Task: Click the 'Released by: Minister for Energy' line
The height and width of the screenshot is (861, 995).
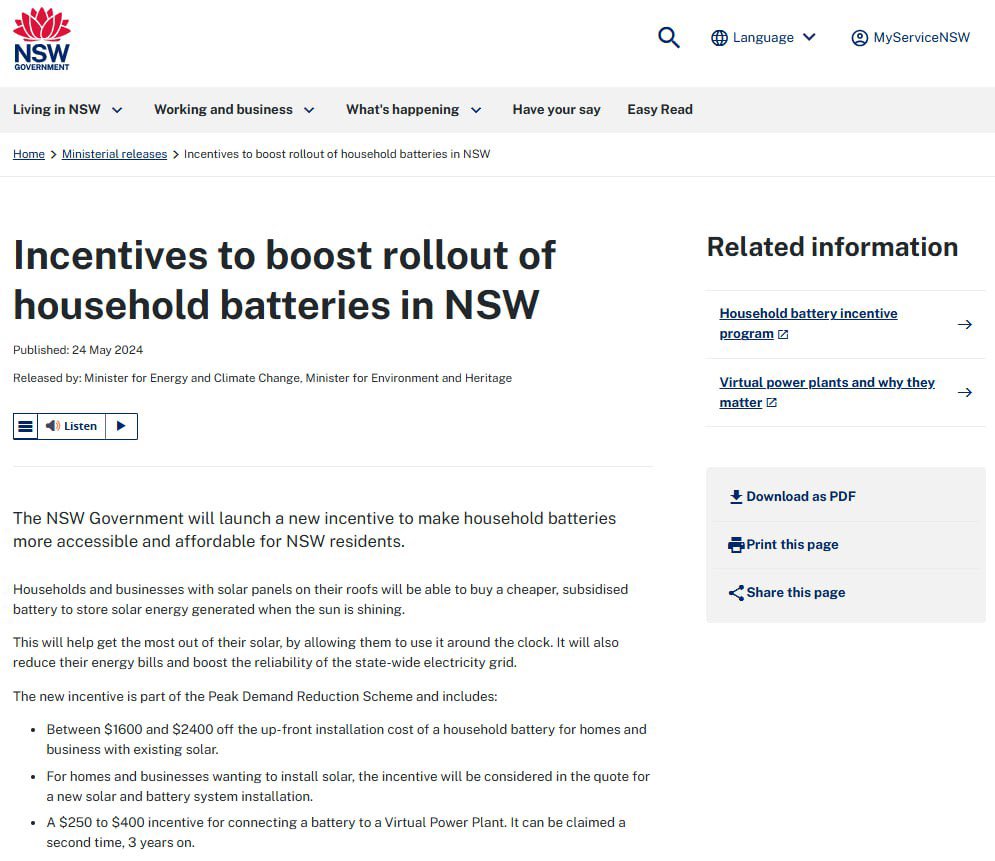Action: [262, 378]
